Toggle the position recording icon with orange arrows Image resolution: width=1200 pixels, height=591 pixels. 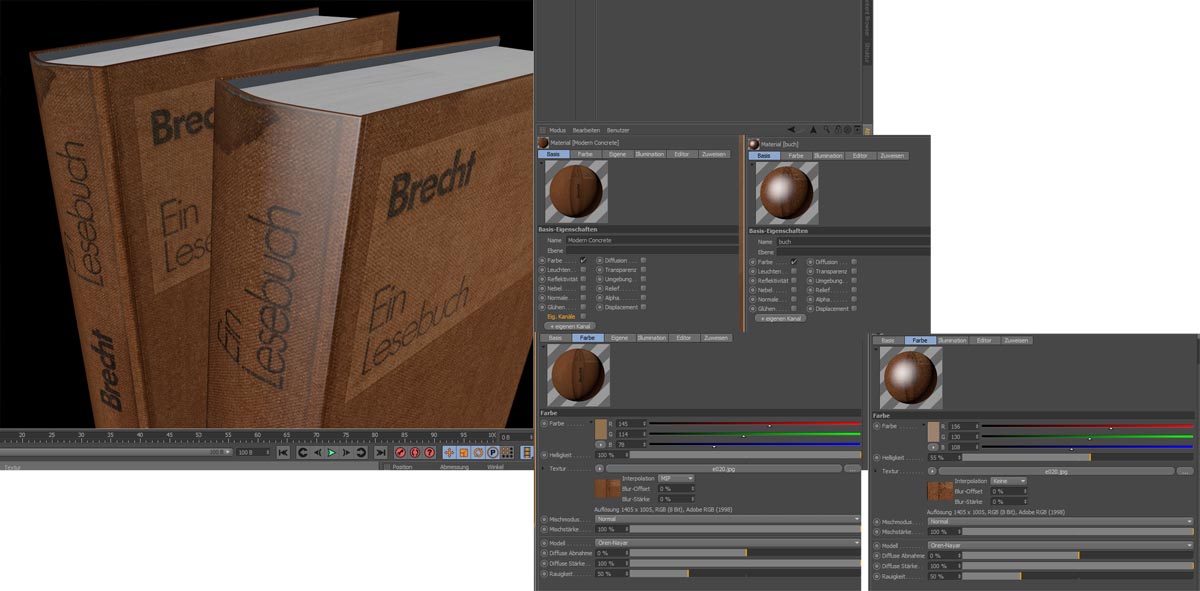tap(449, 453)
